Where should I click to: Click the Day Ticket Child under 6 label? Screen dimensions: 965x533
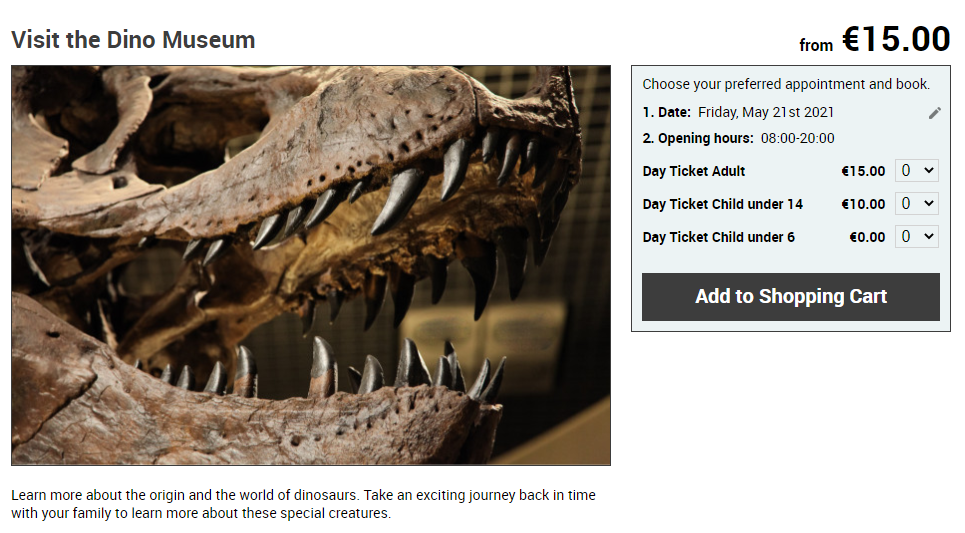(718, 237)
